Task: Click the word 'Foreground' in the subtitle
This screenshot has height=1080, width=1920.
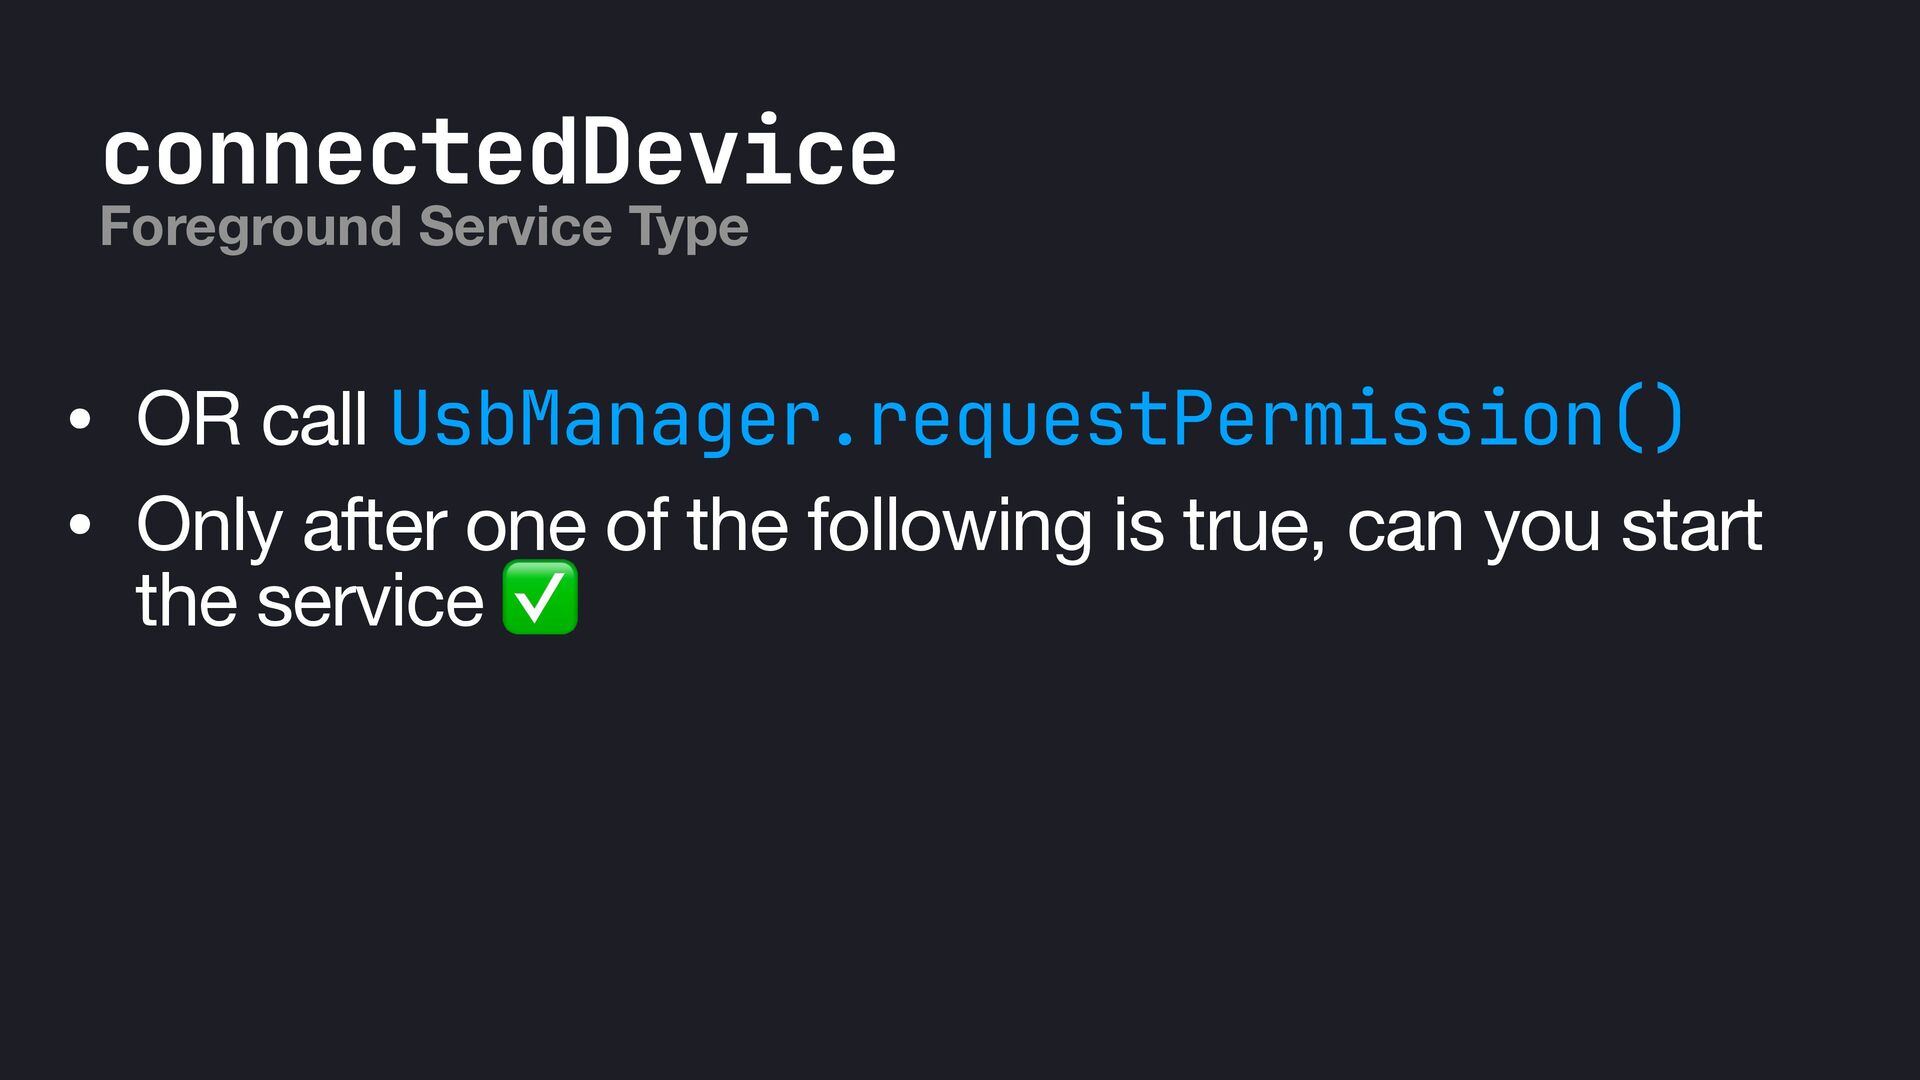Action: (x=251, y=227)
